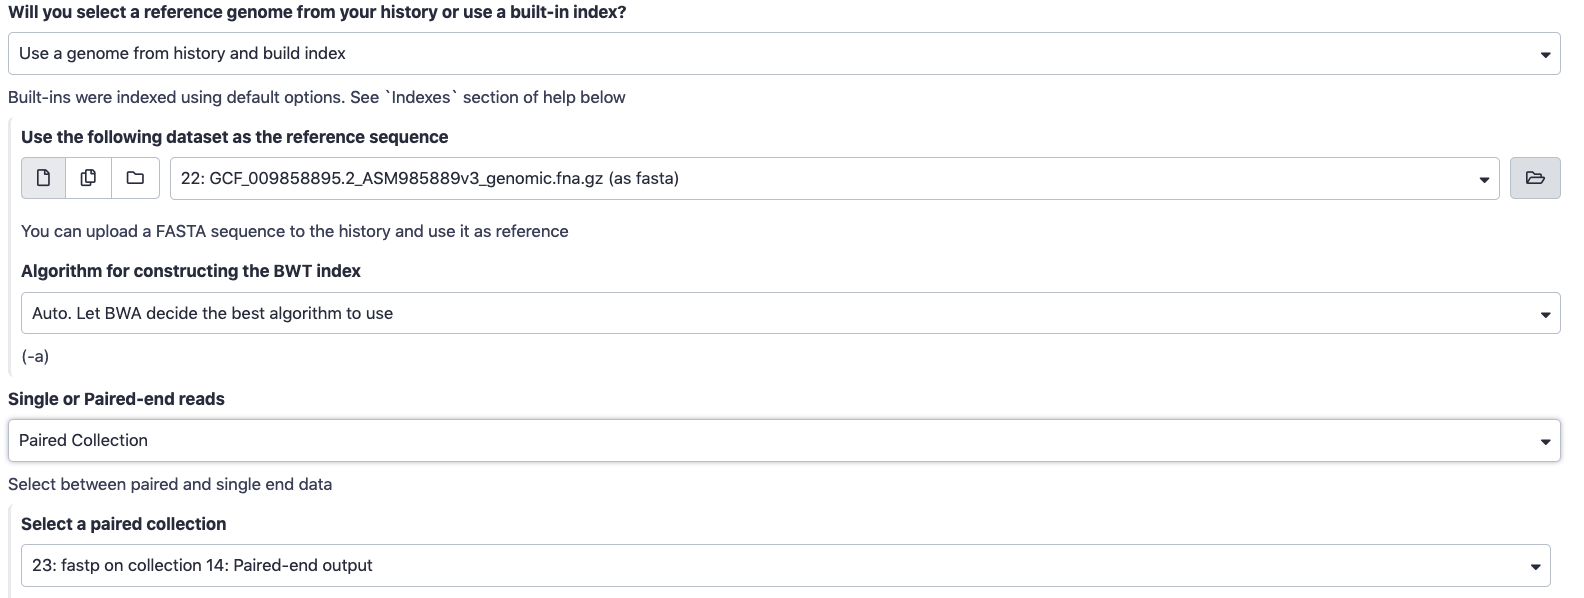The image size is (1584, 598).
Task: Open 'Use a genome from history' dropdown
Action: (784, 53)
